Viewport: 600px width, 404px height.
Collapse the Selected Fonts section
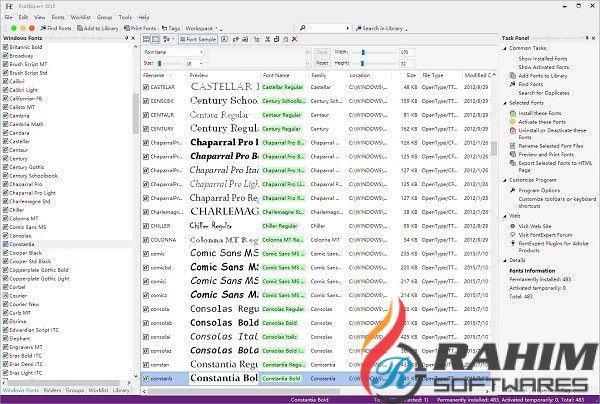(x=505, y=103)
